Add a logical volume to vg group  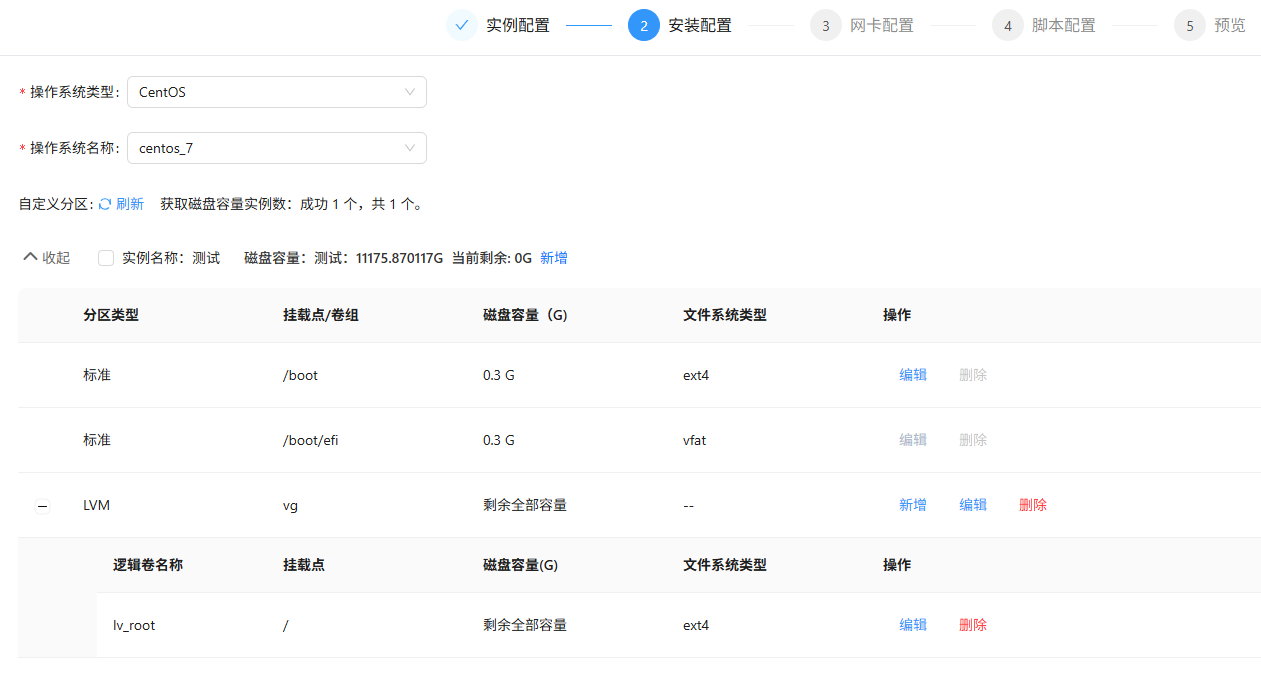tap(912, 505)
